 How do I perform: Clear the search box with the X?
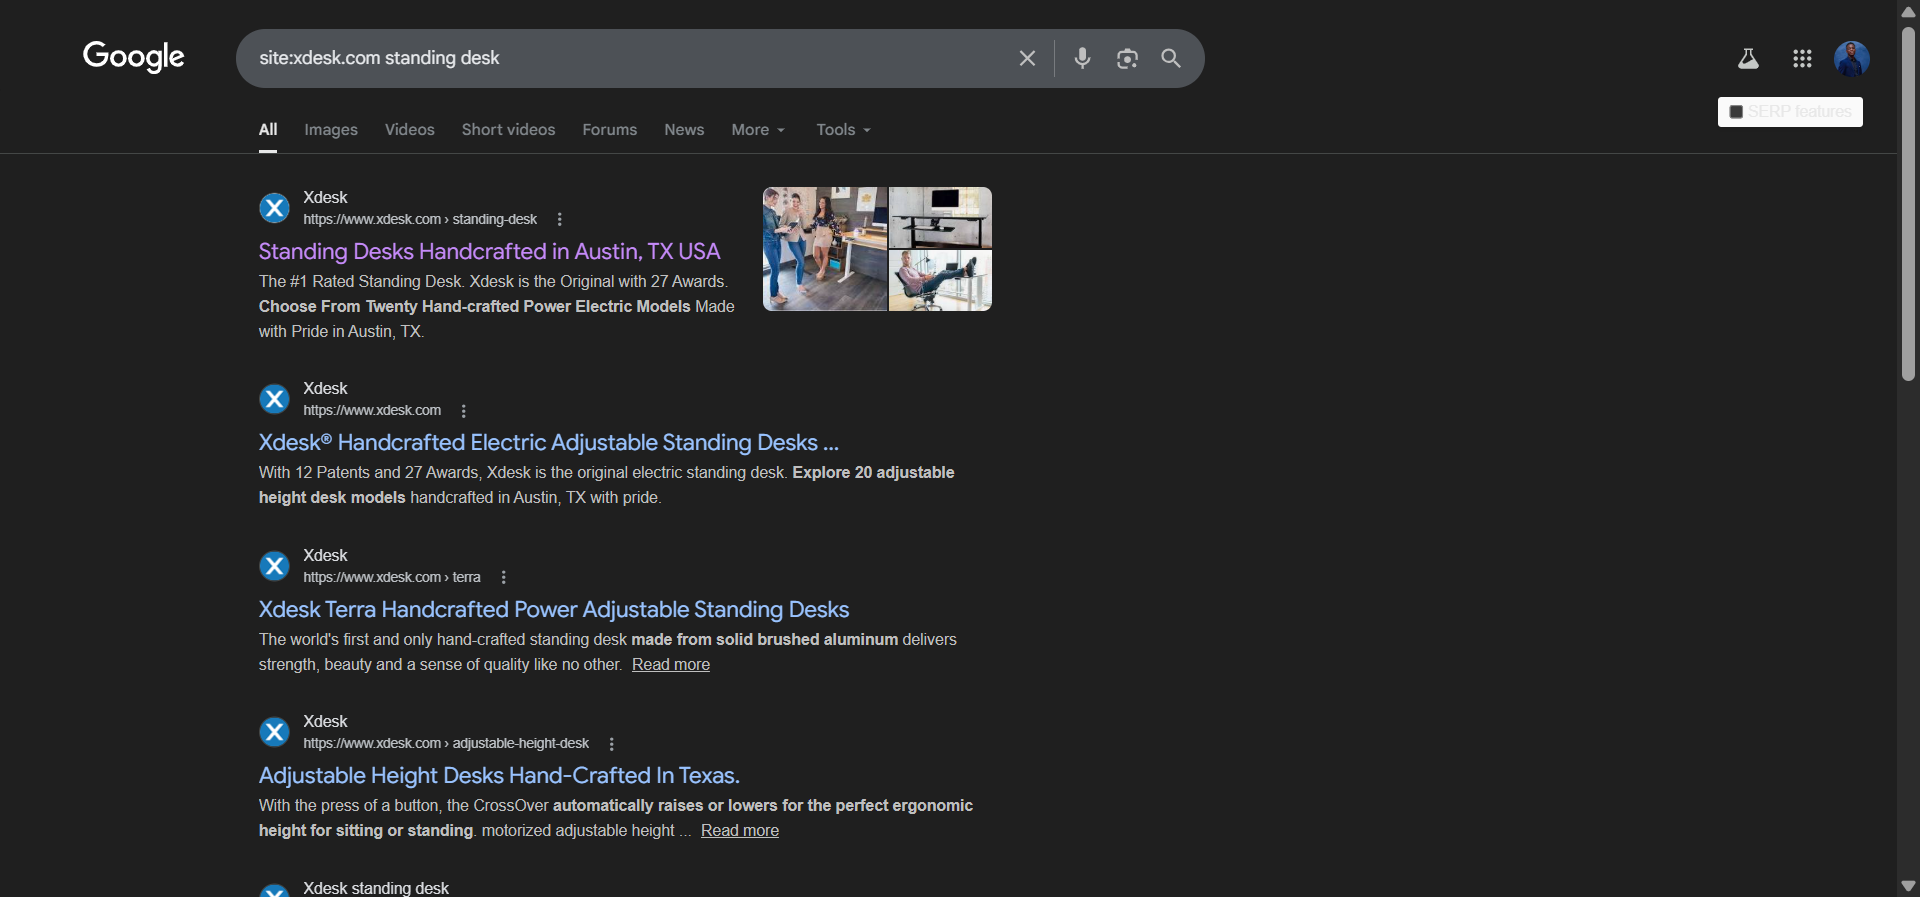tap(1027, 58)
